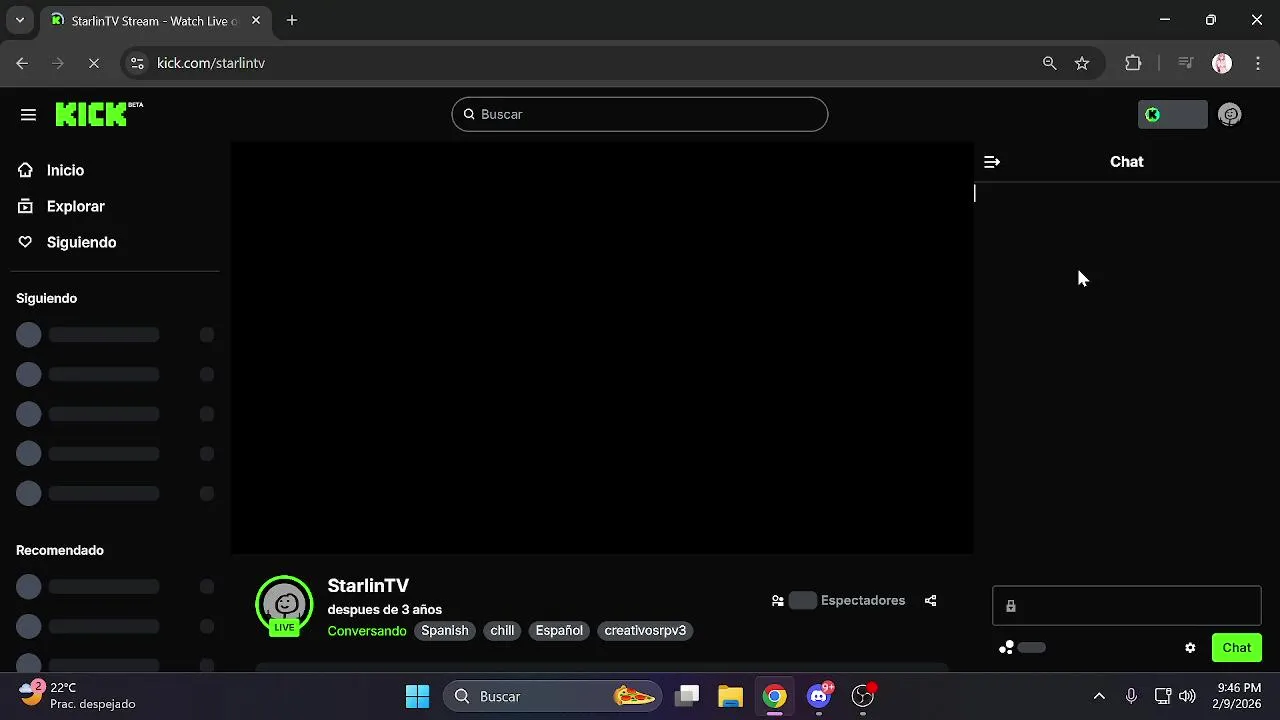Select the Spanish tag

tap(445, 631)
